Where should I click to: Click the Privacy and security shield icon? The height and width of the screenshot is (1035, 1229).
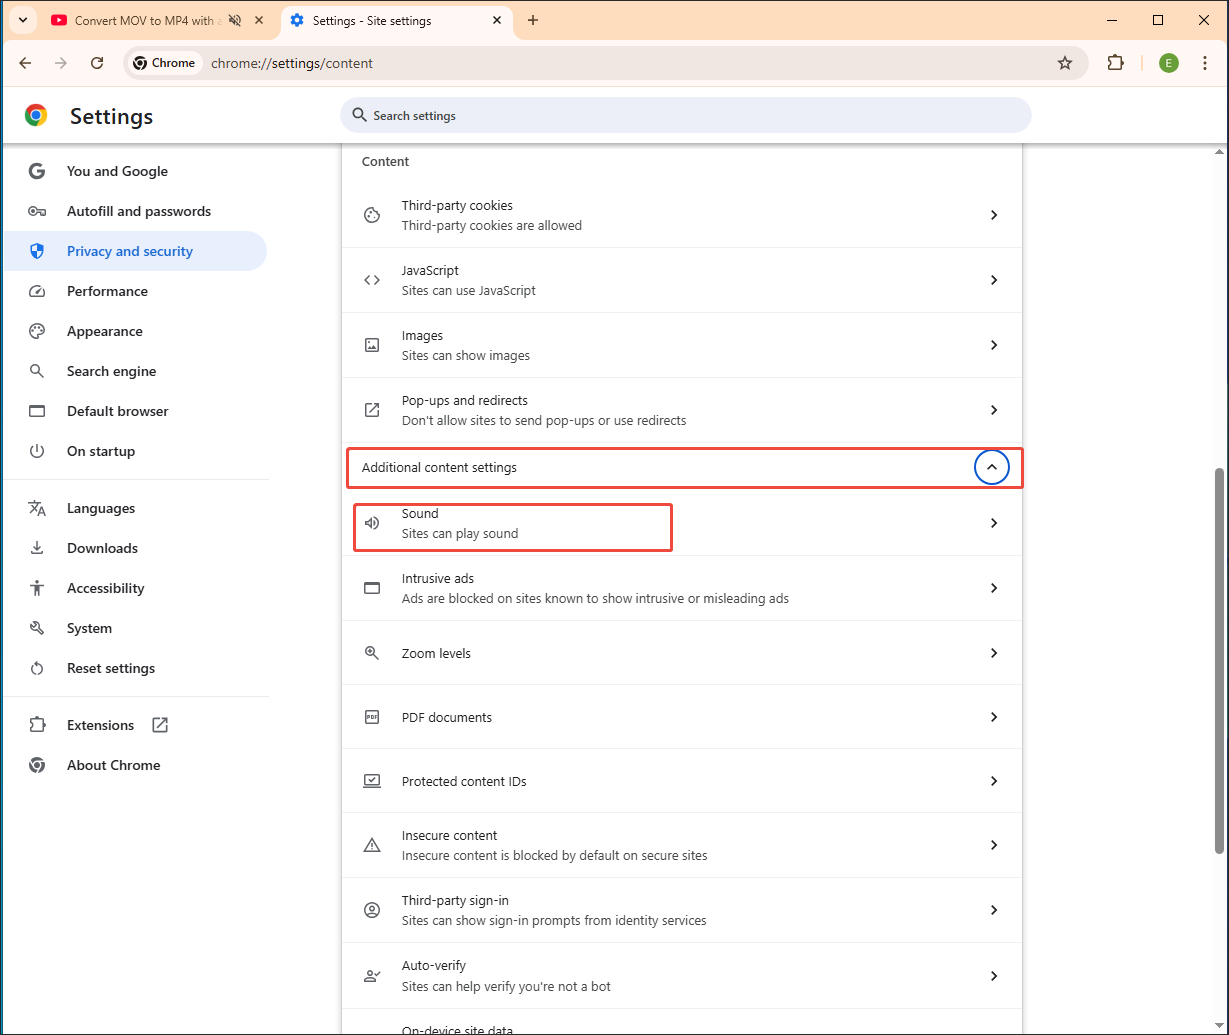tap(36, 251)
